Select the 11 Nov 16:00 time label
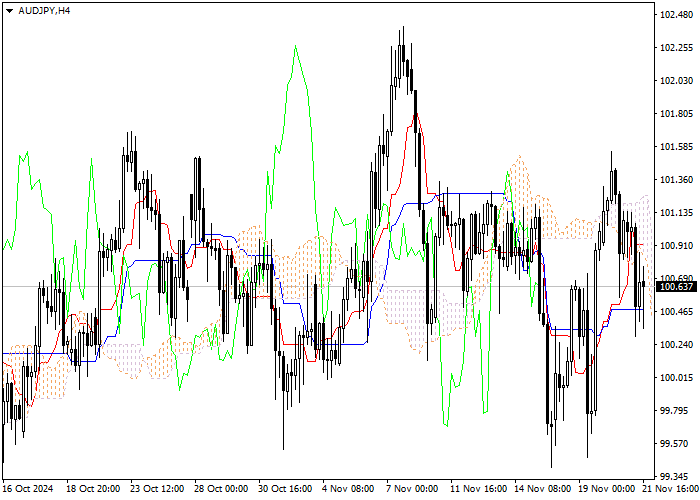Image resolution: width=700 pixels, height=500 pixels. (x=479, y=489)
